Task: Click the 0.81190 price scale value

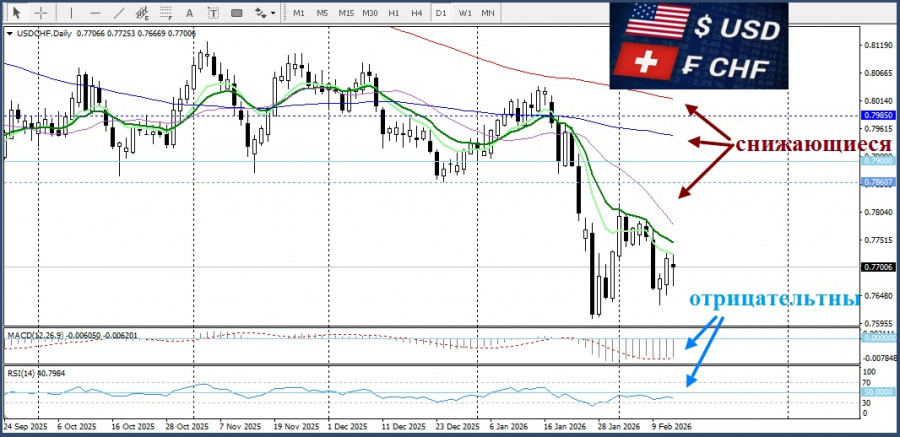Action: click(879, 45)
